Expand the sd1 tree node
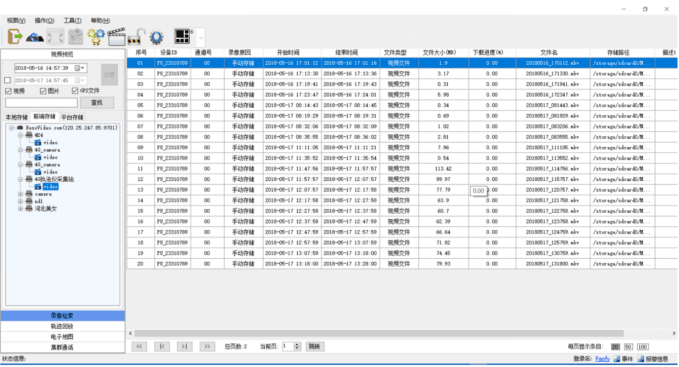 point(20,201)
